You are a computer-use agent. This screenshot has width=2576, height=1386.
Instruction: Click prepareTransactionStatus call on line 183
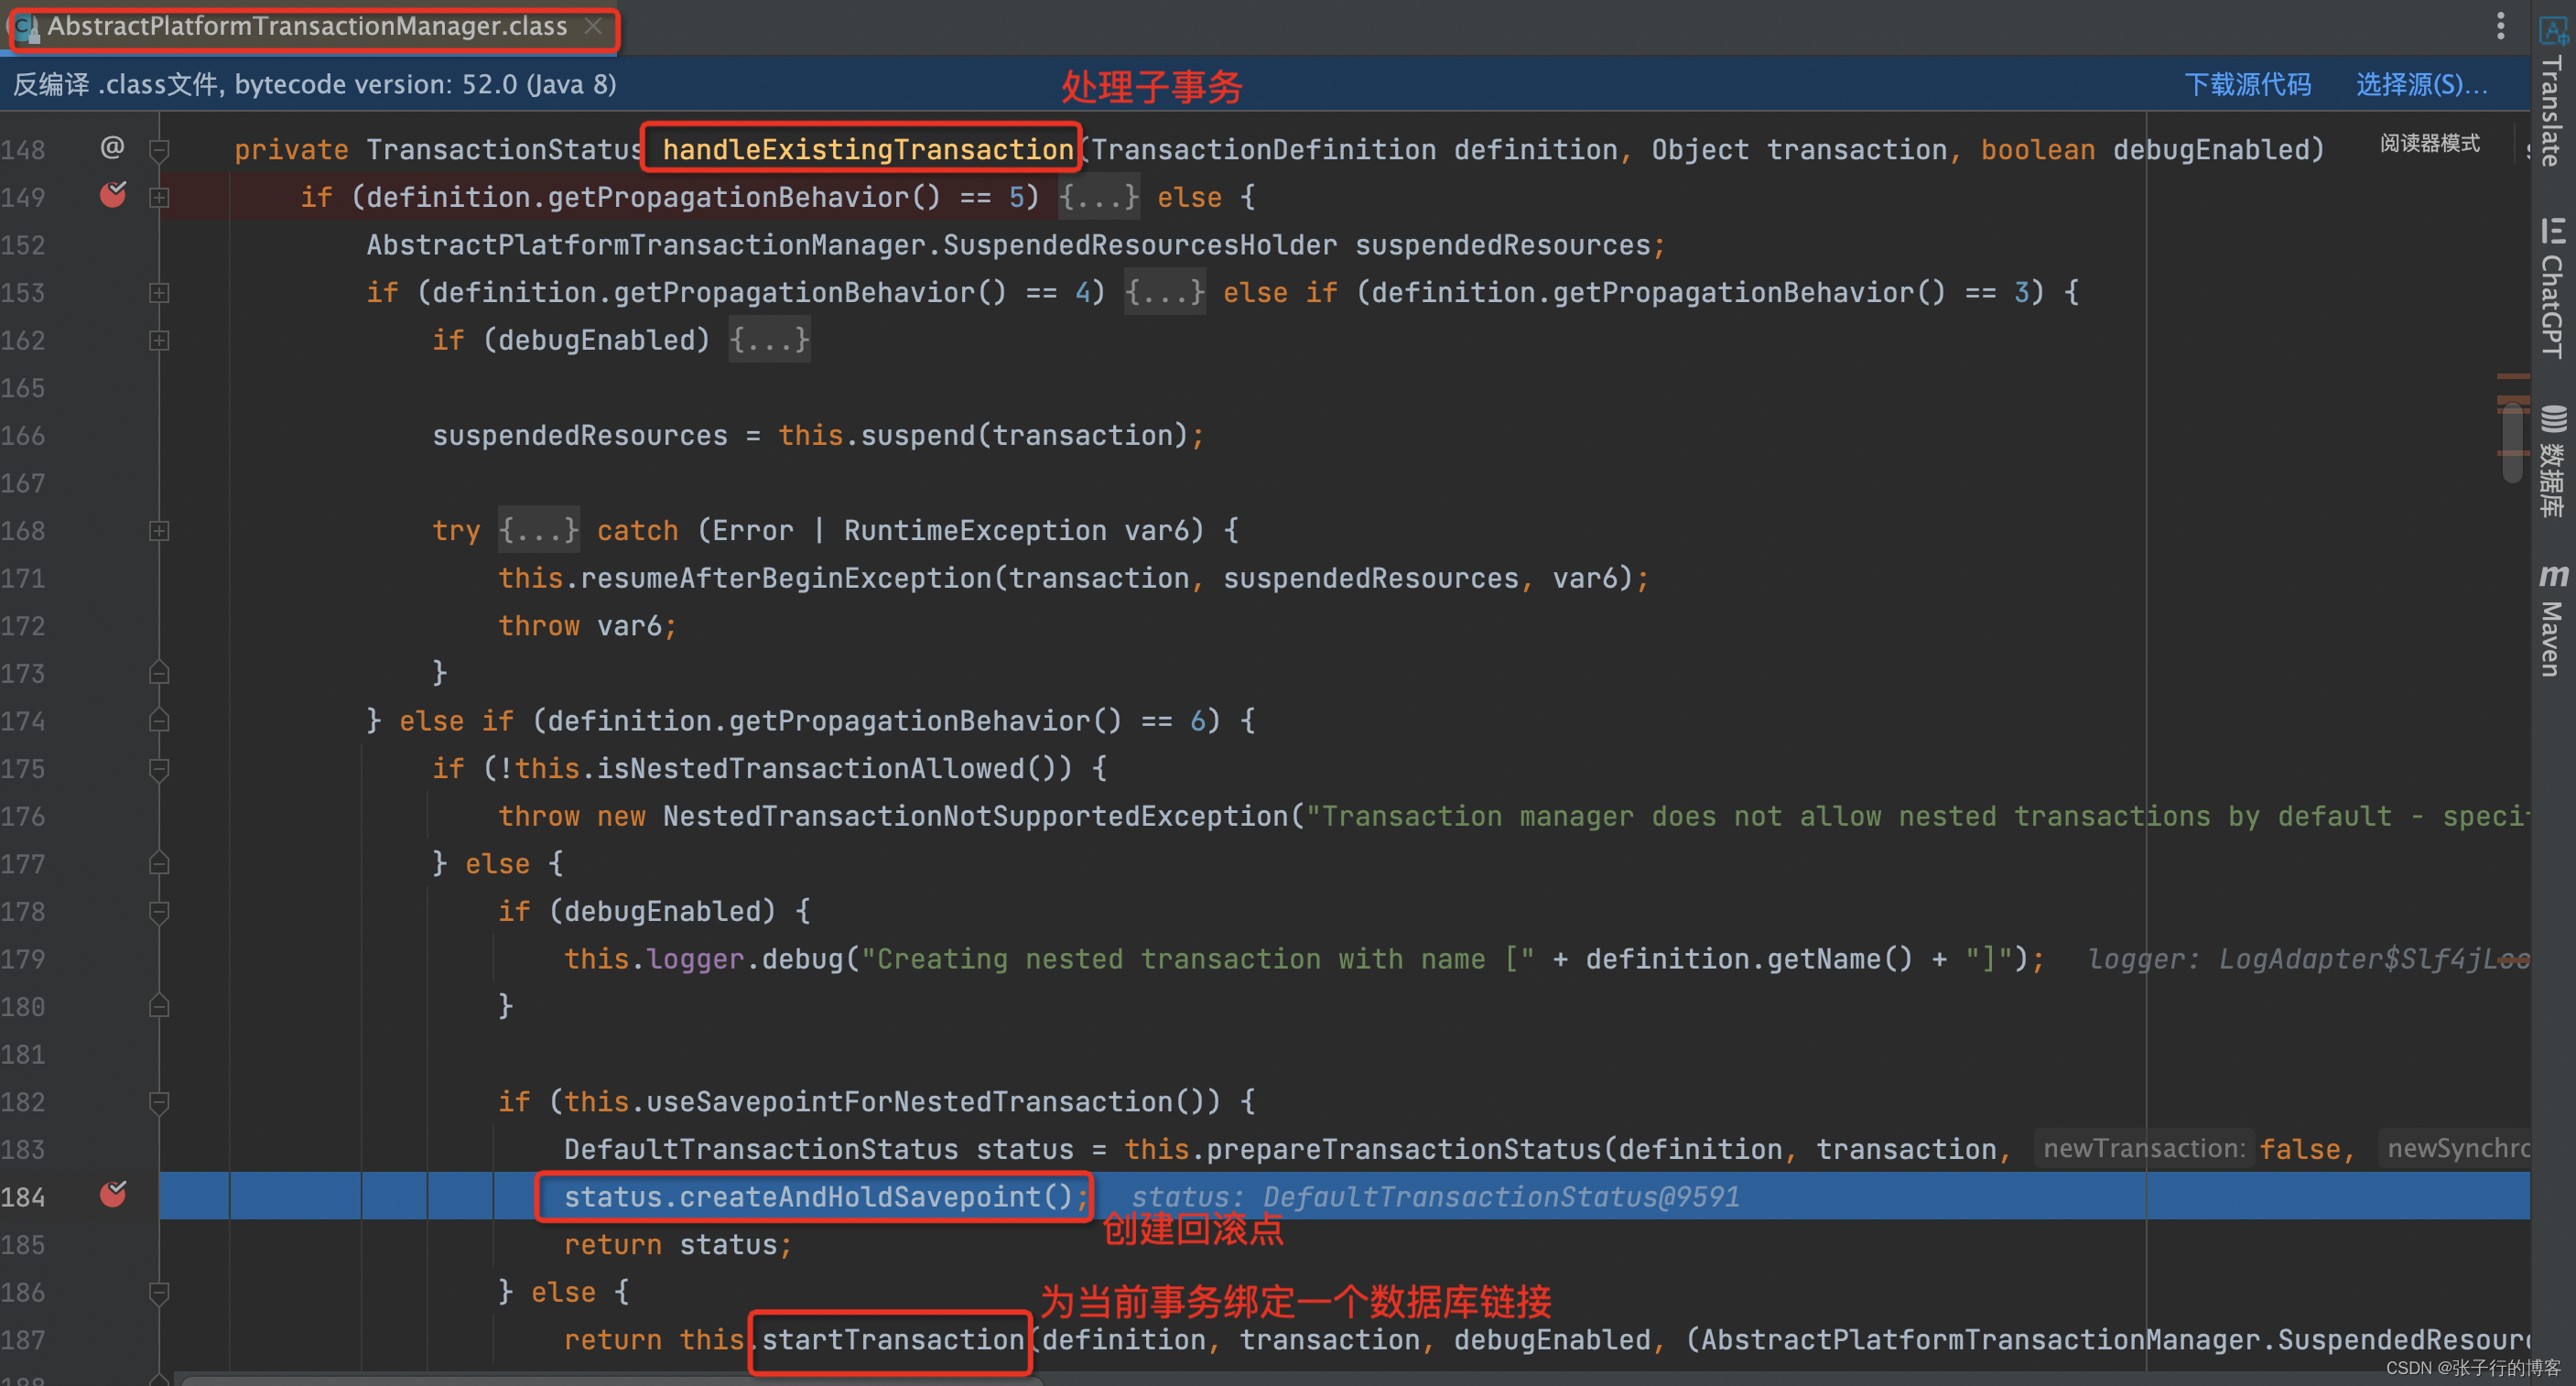pyautogui.click(x=1404, y=1150)
